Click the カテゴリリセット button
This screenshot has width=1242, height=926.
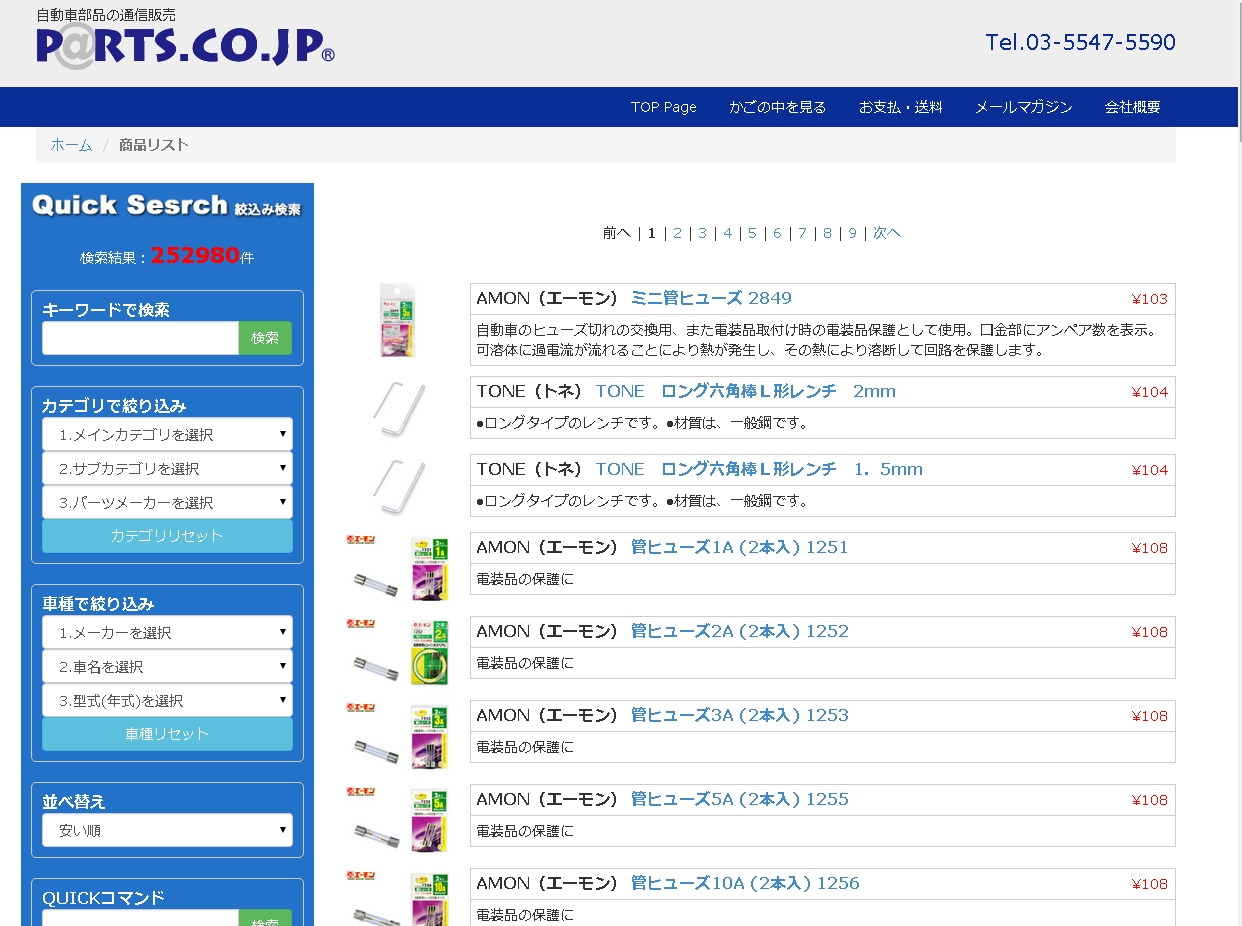(167, 536)
